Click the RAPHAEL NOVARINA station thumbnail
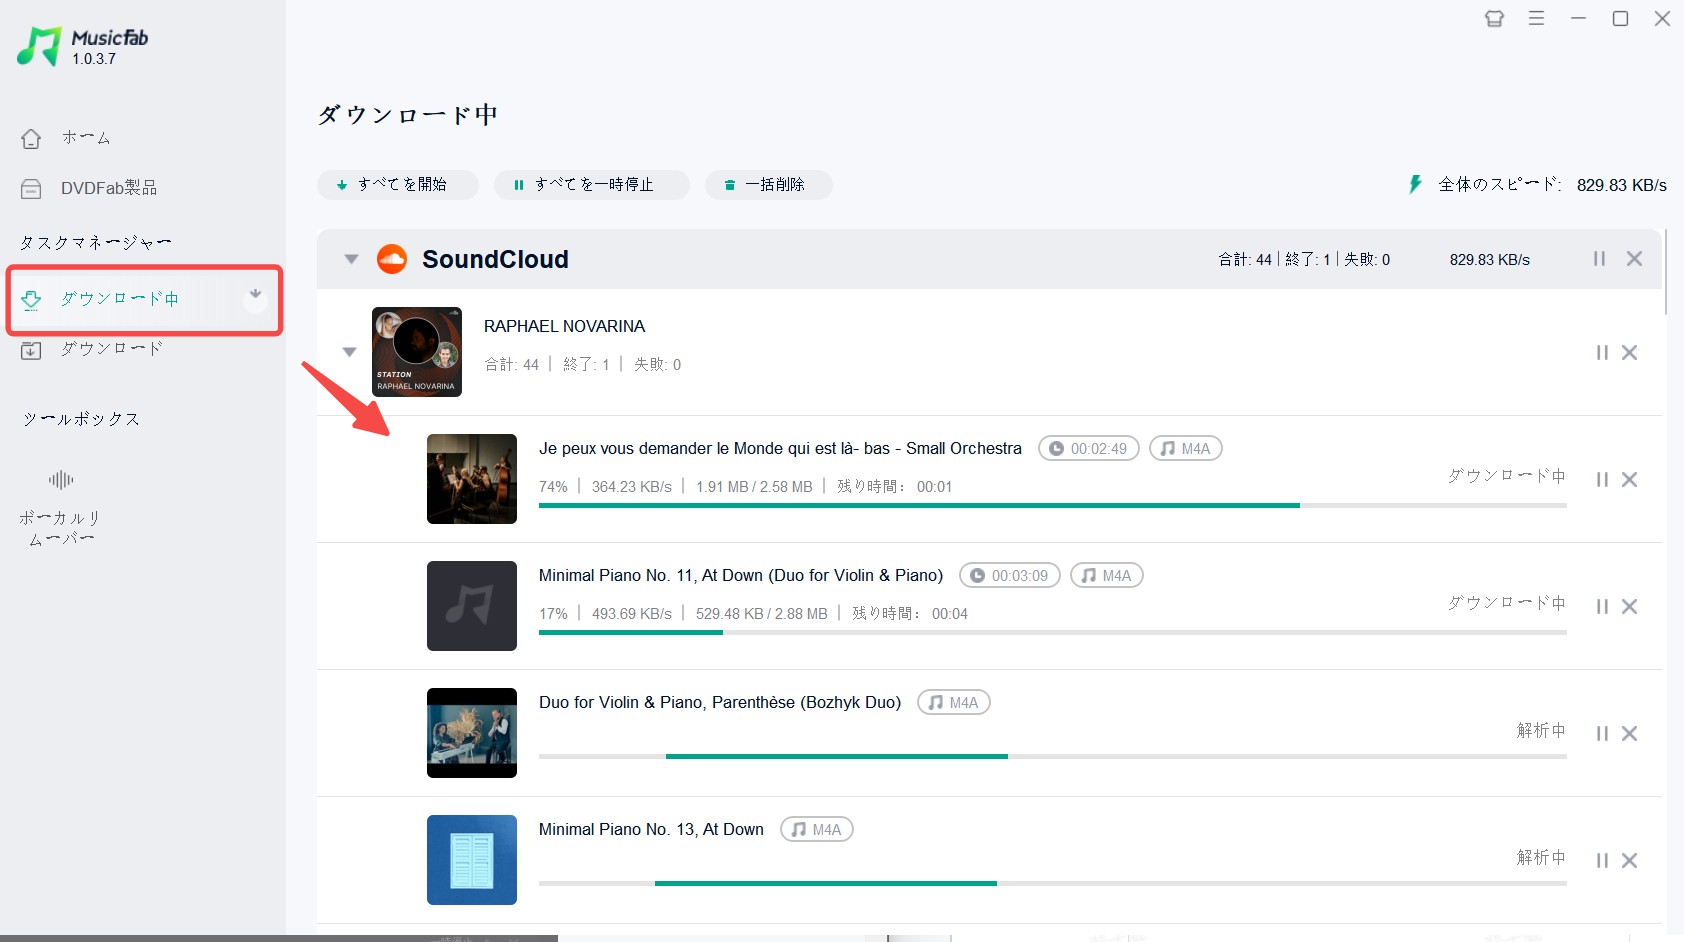The height and width of the screenshot is (942, 1684). (417, 352)
